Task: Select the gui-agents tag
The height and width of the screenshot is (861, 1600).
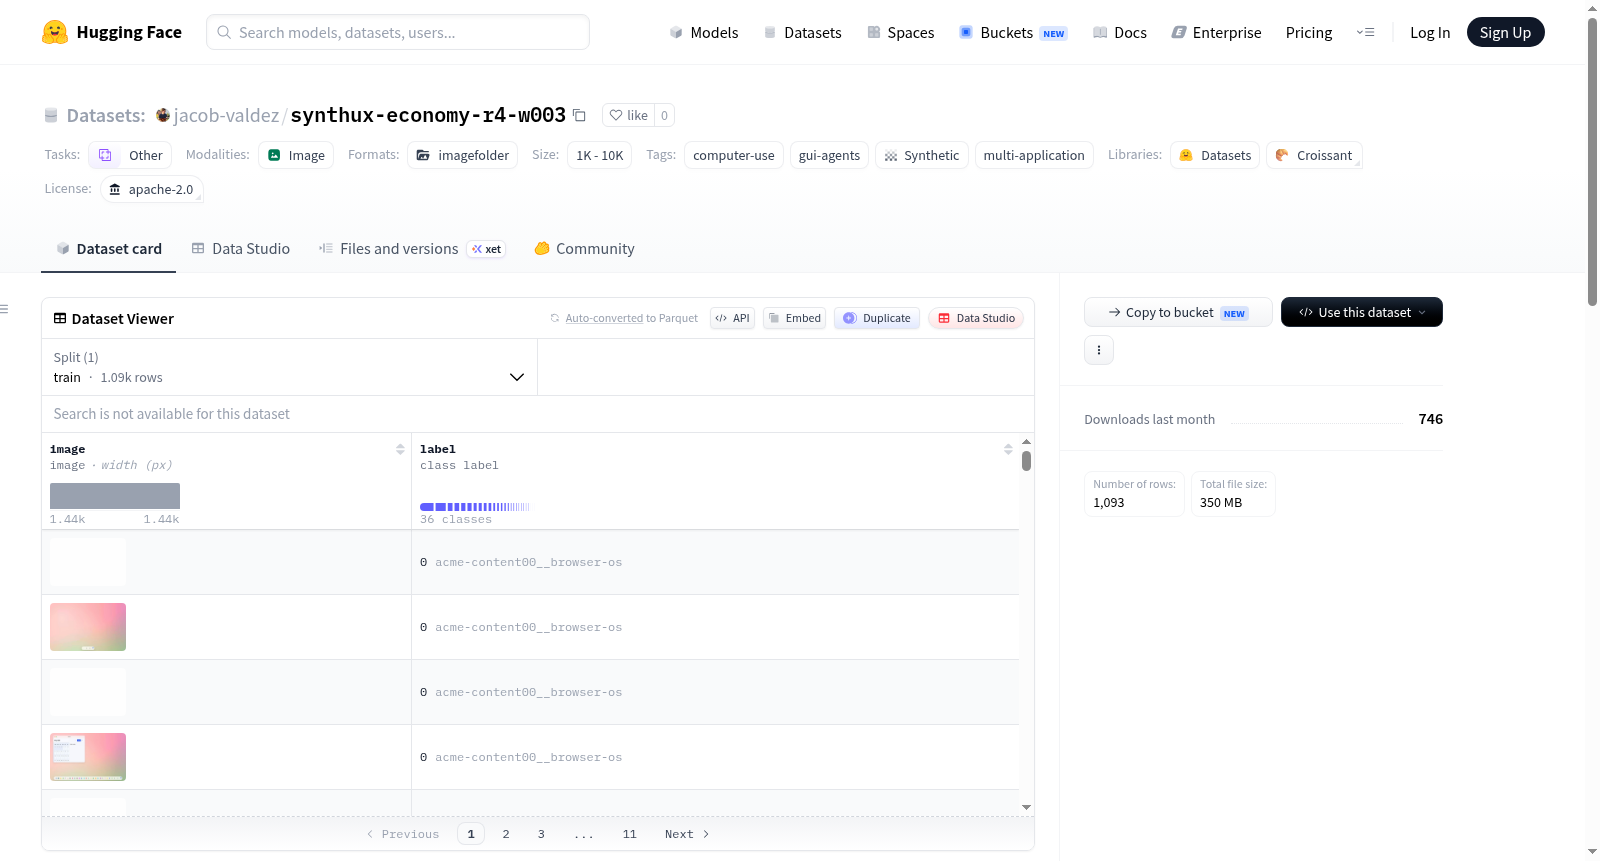Action: (829, 155)
